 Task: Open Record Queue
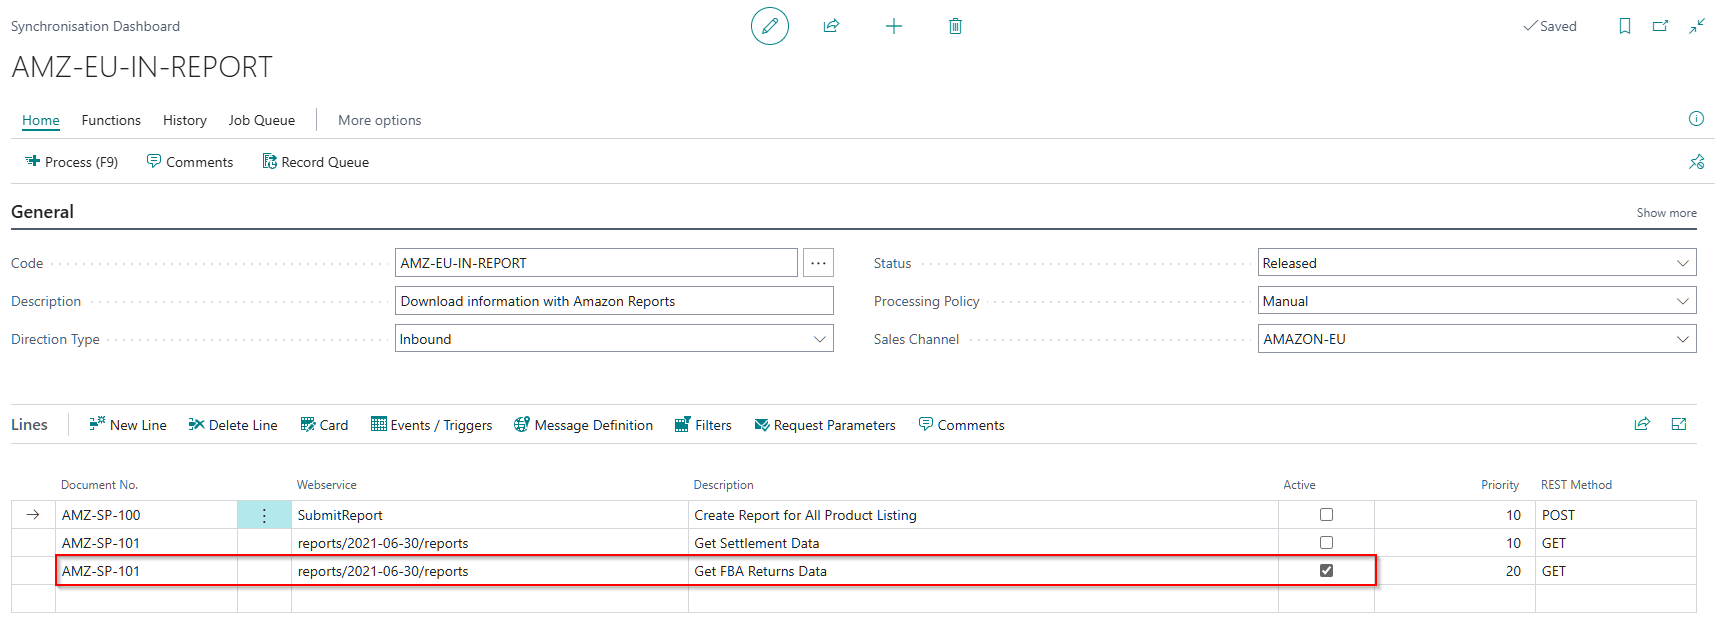point(316,162)
